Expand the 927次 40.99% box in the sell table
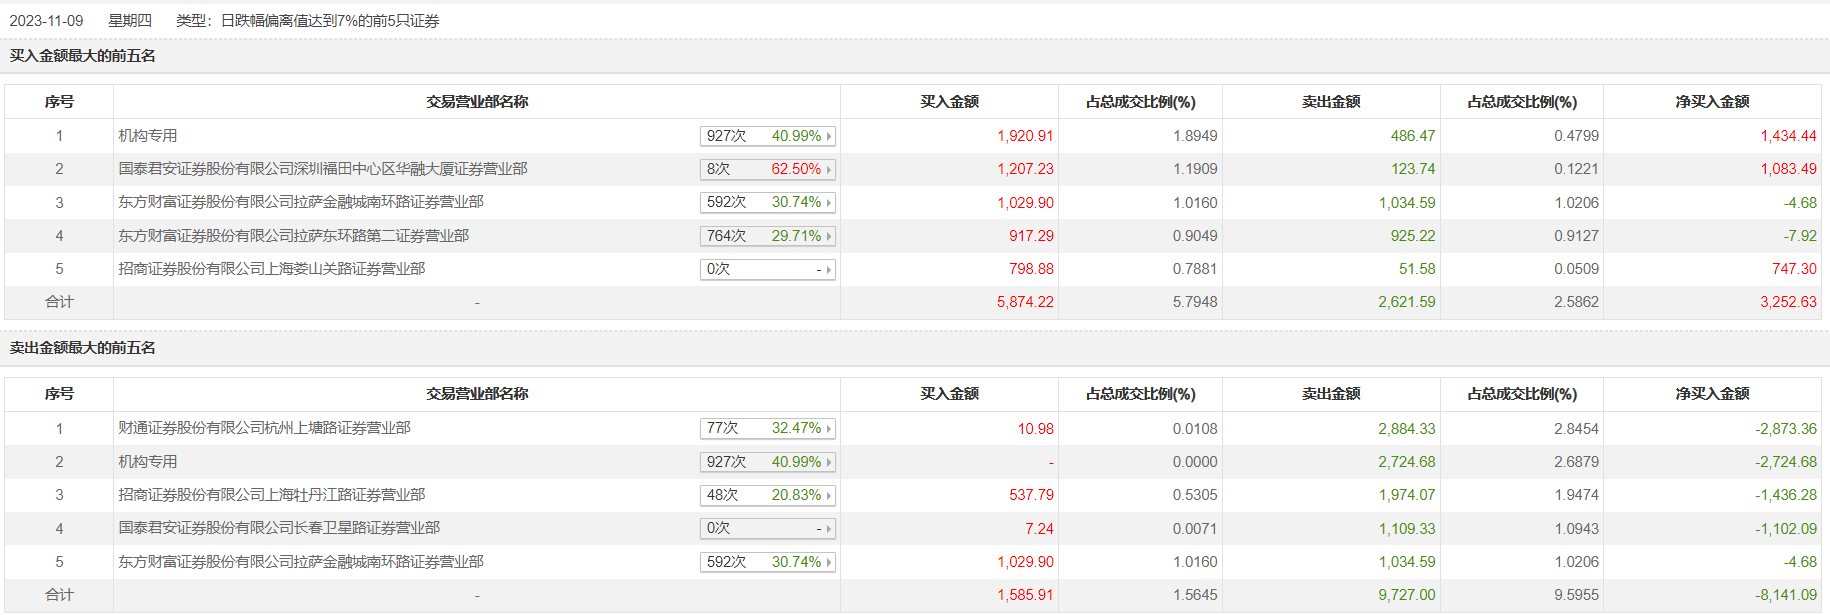 click(x=828, y=463)
